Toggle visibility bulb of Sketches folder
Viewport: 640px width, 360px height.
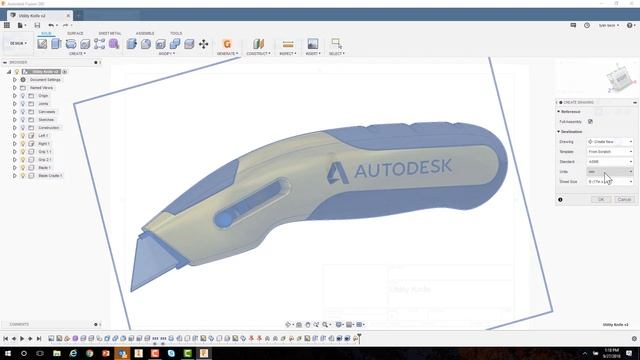23,120
